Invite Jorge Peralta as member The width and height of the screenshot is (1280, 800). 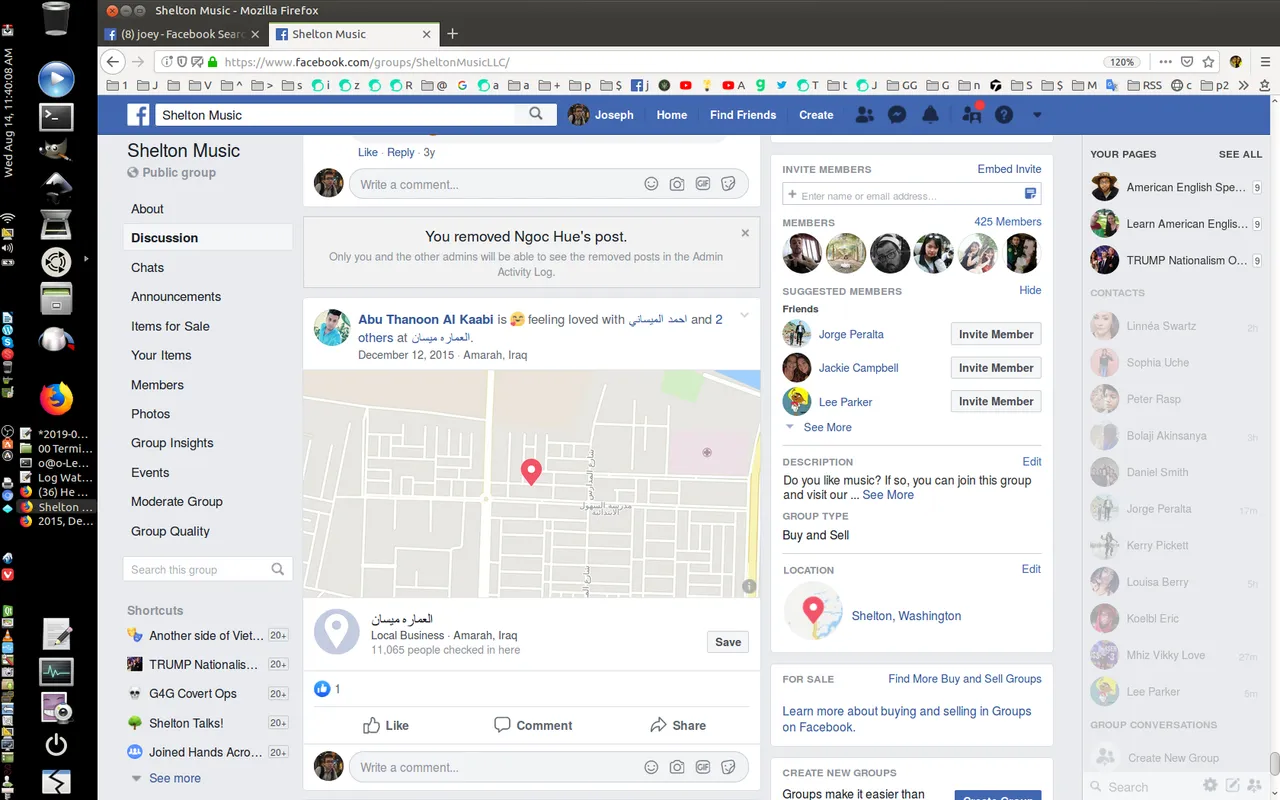point(996,334)
